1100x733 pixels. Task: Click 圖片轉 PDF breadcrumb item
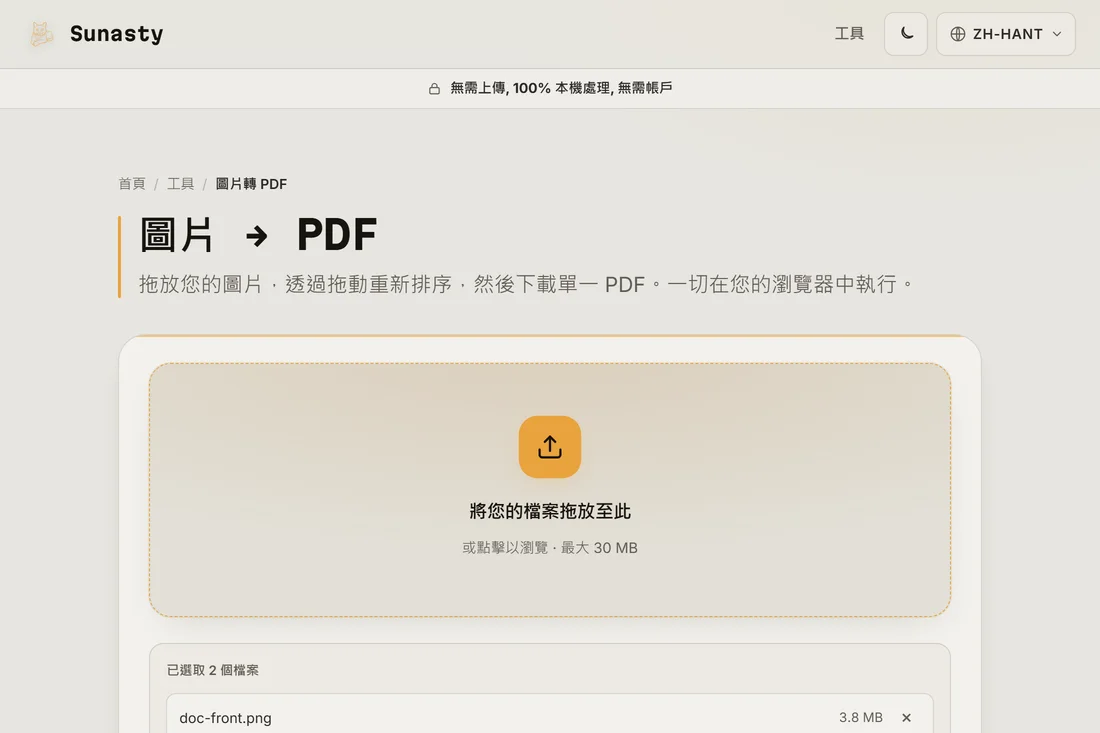click(x=251, y=184)
